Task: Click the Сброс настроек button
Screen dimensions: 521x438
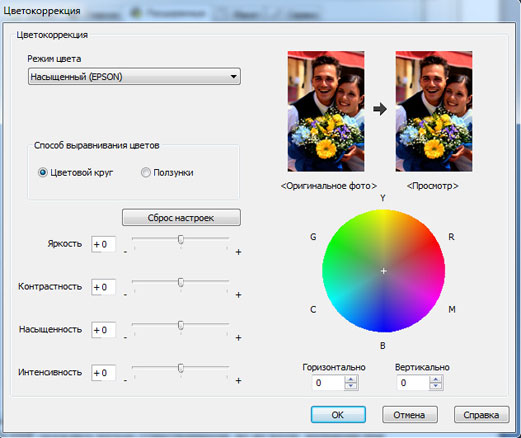Action: pyautogui.click(x=181, y=218)
